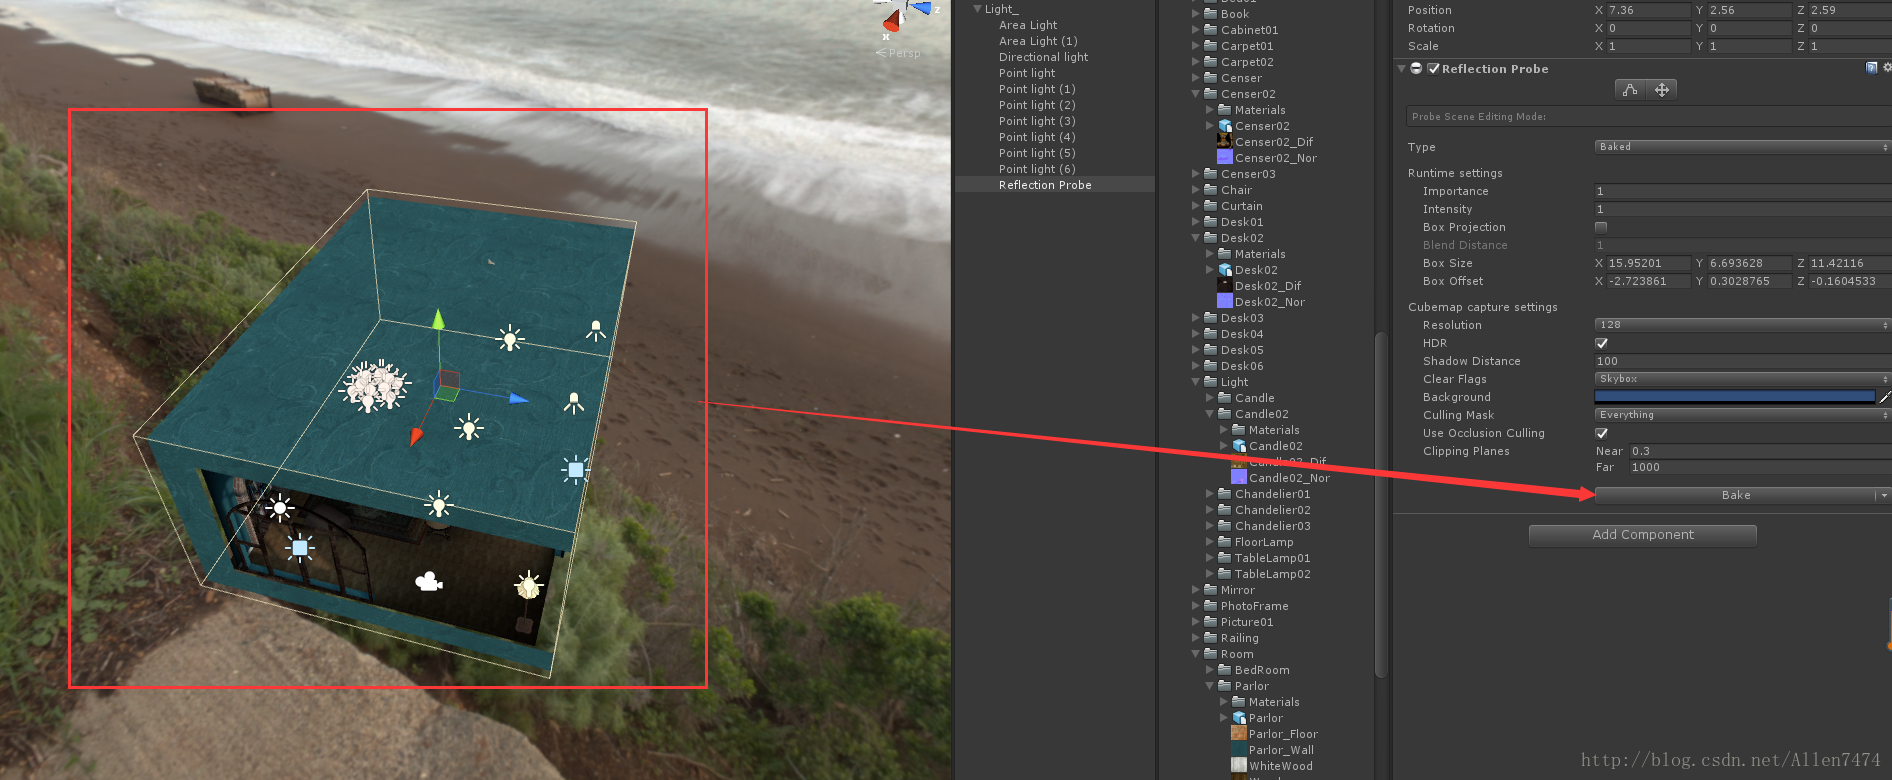Viewport: 1892px width, 780px height.
Task: Select the Parlor_Wall texture icon
Action: pos(1238,750)
